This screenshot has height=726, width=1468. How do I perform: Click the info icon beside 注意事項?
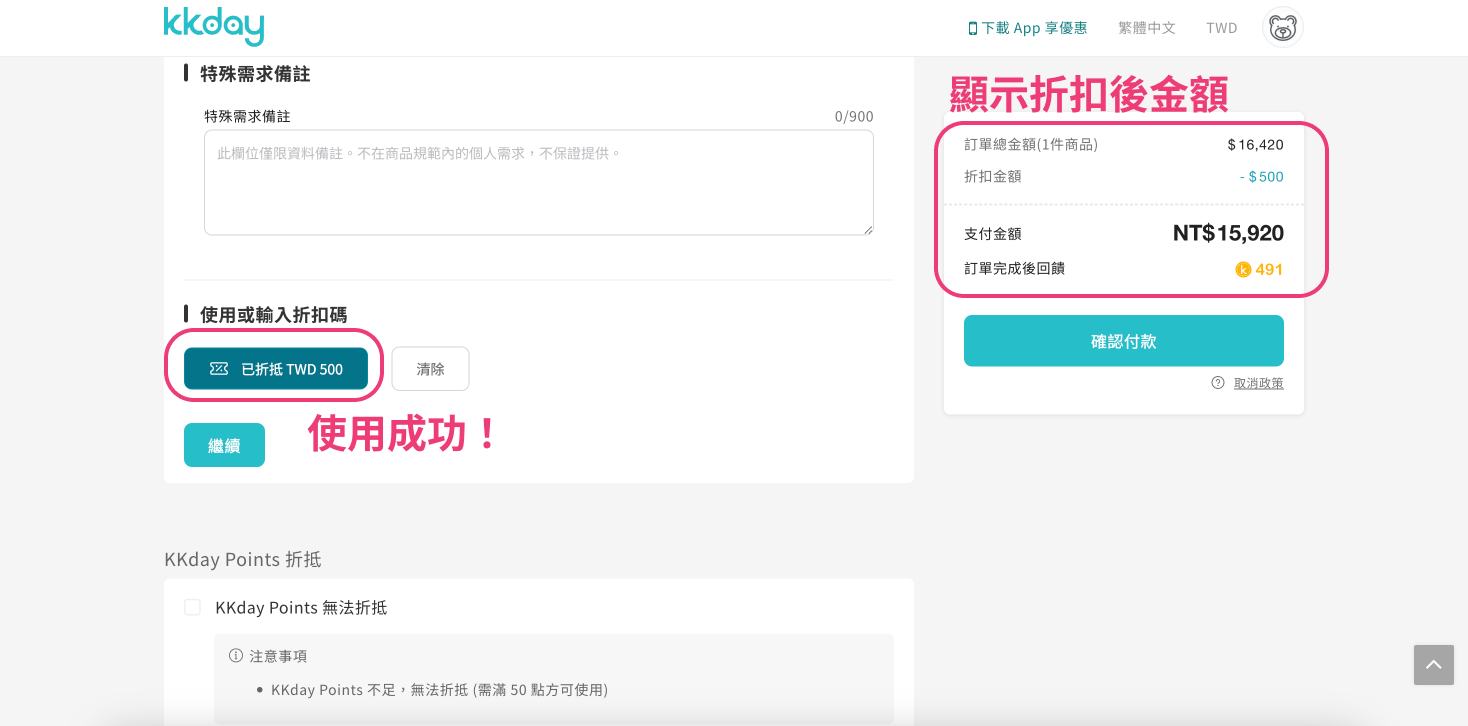(x=234, y=655)
